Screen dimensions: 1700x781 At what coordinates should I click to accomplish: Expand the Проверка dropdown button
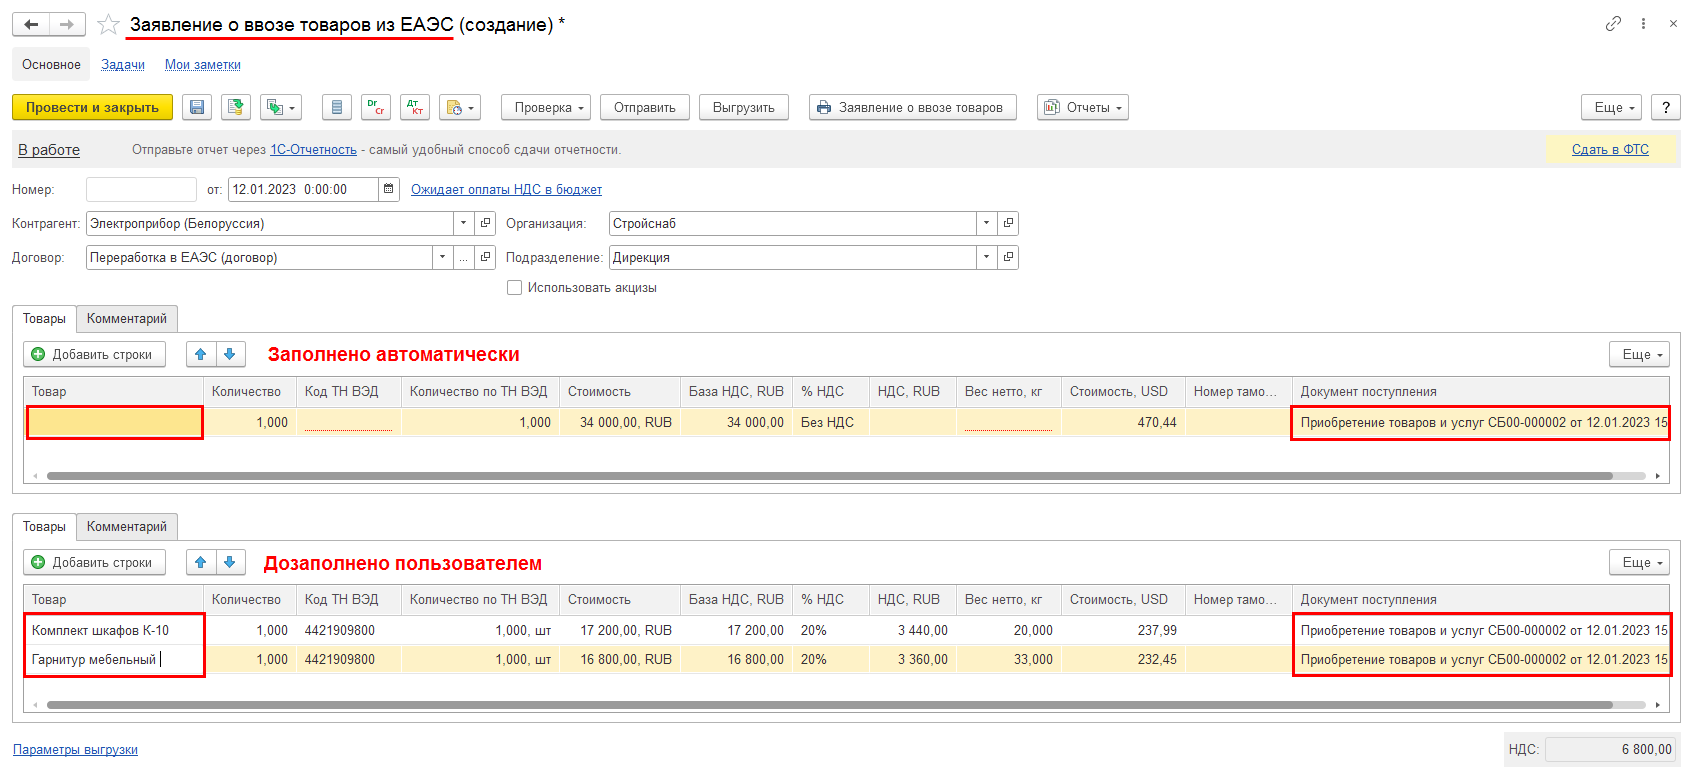(x=545, y=107)
